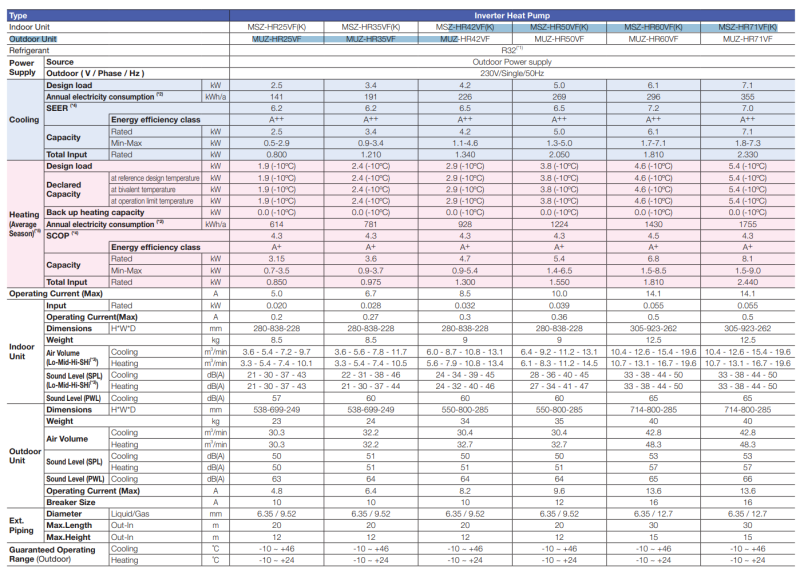Pick indoor air volume '3.3 - 5.4 - 7.4 - 10.5'
800x568 pixels.
[371, 363]
